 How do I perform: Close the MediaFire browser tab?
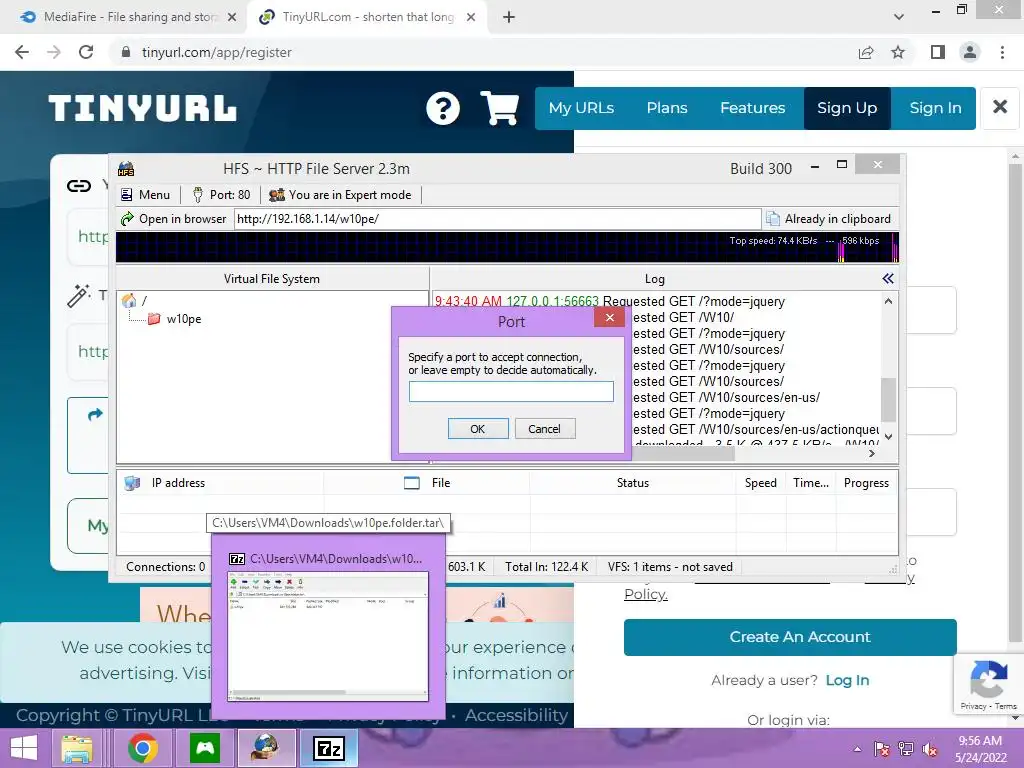231,17
